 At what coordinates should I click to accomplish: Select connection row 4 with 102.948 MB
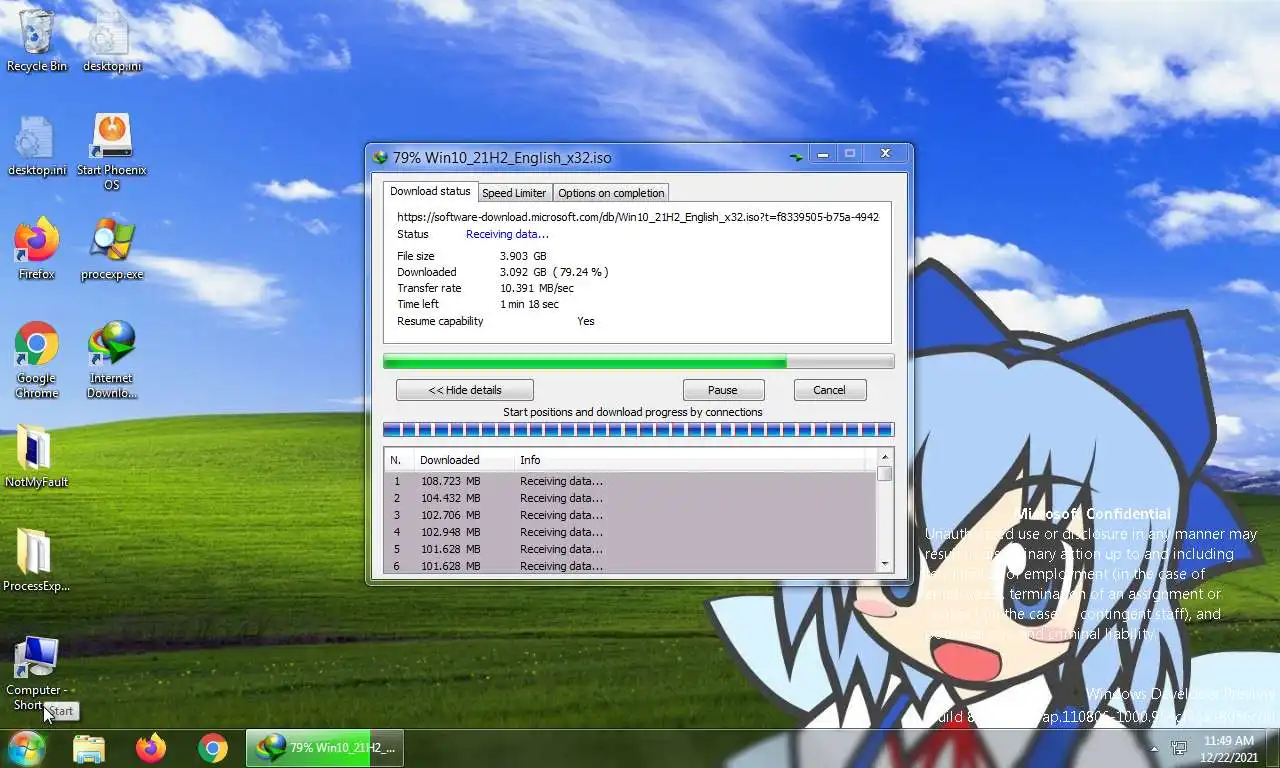click(x=630, y=532)
